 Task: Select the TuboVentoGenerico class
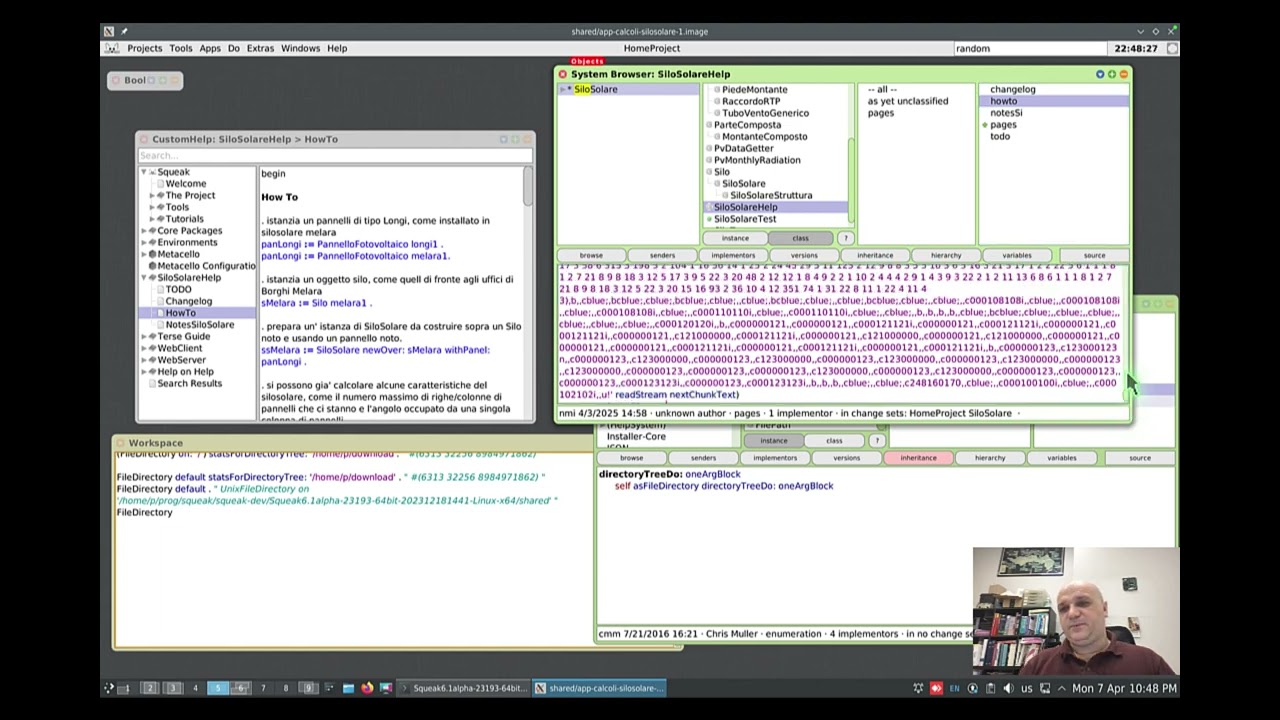[765, 113]
